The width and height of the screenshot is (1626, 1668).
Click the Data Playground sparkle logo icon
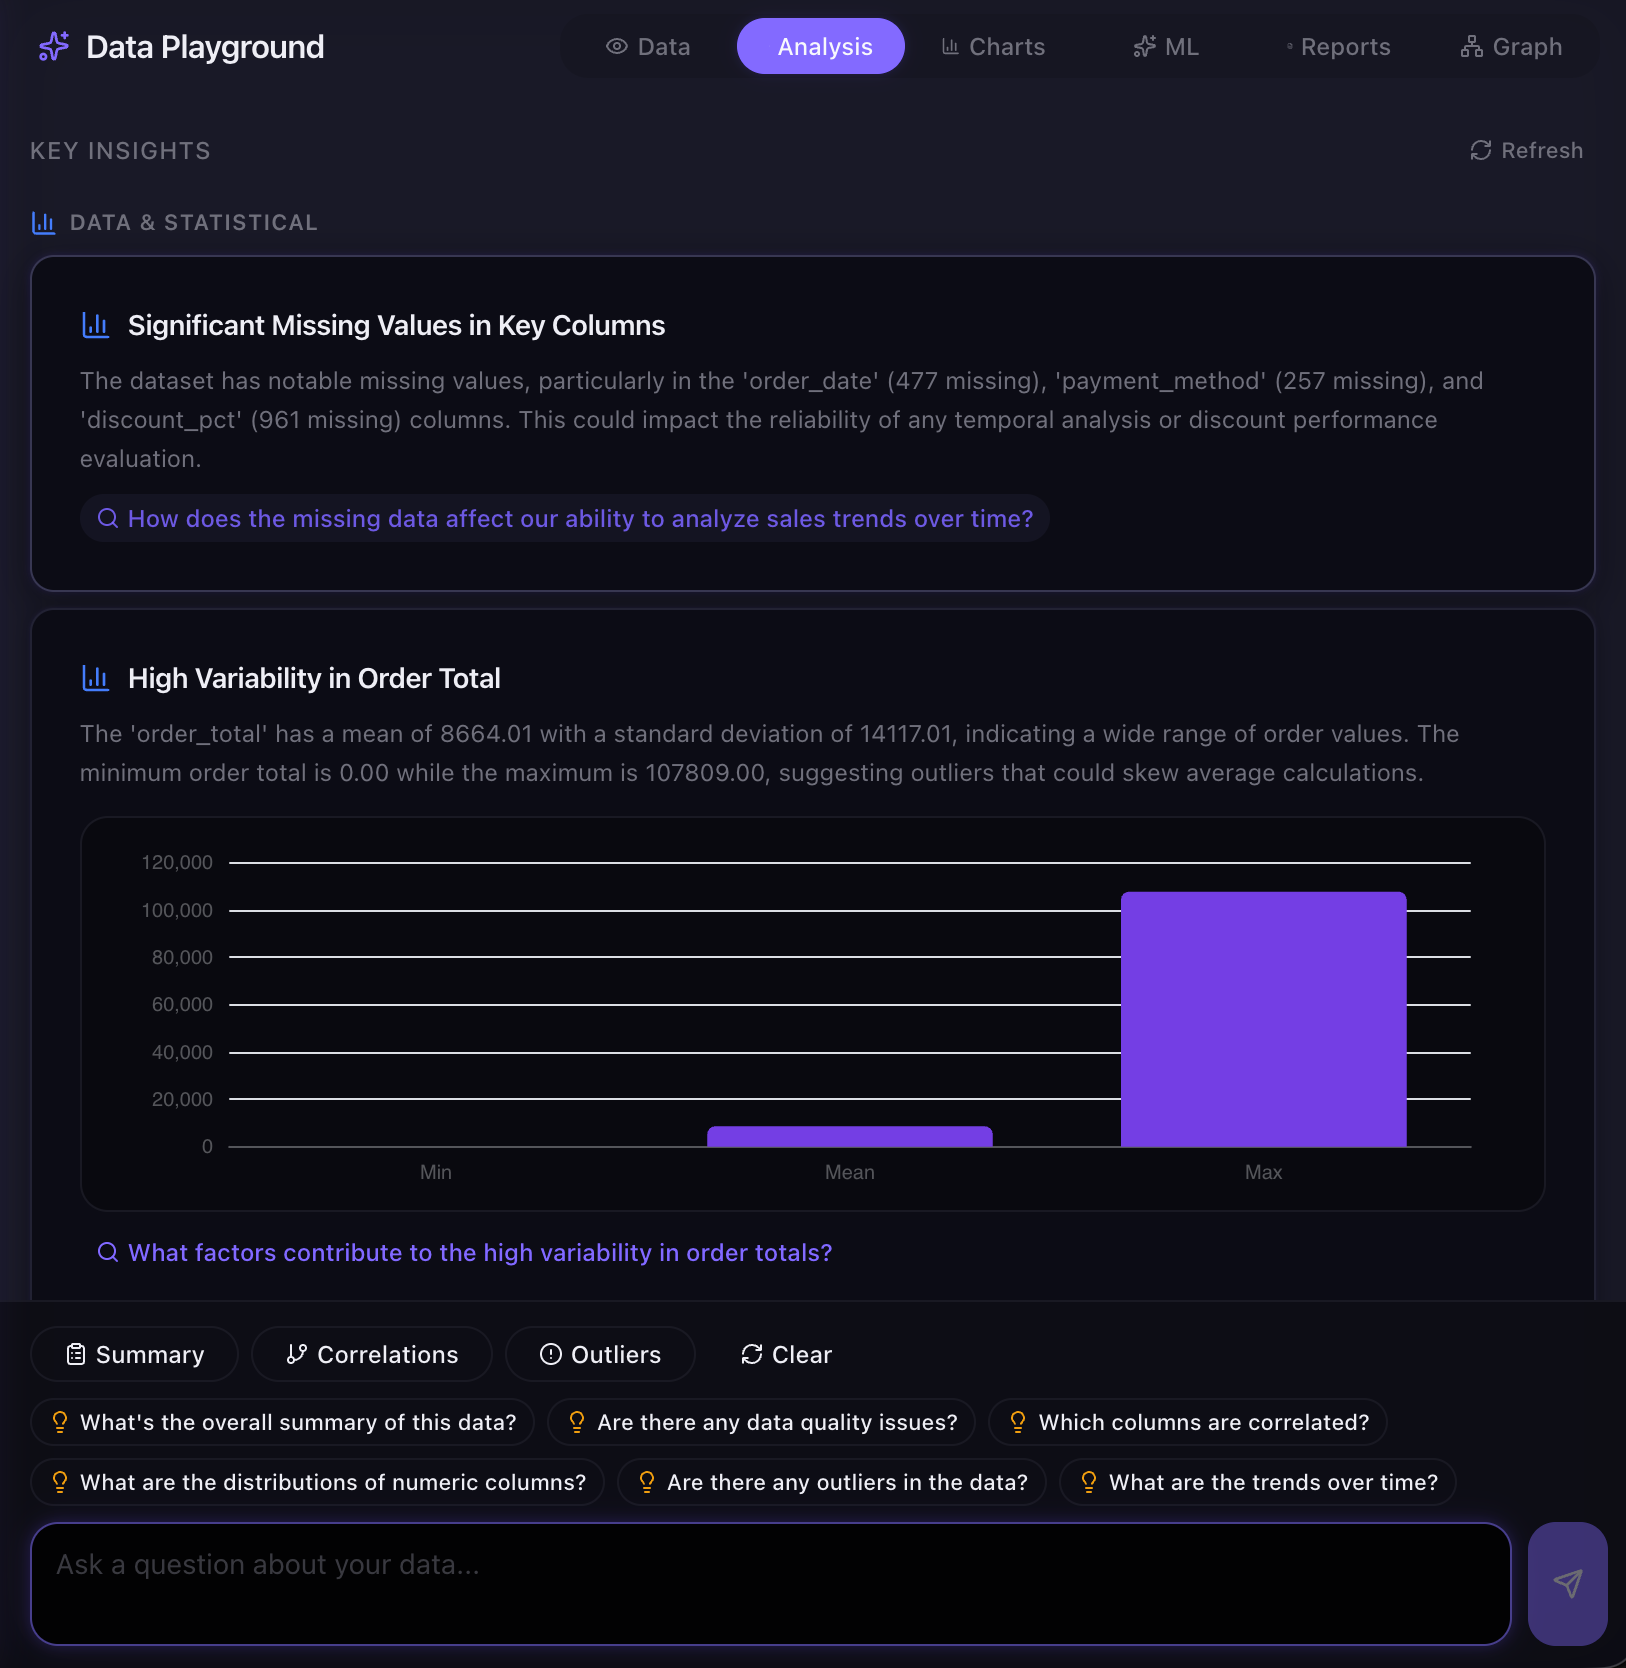tap(54, 46)
